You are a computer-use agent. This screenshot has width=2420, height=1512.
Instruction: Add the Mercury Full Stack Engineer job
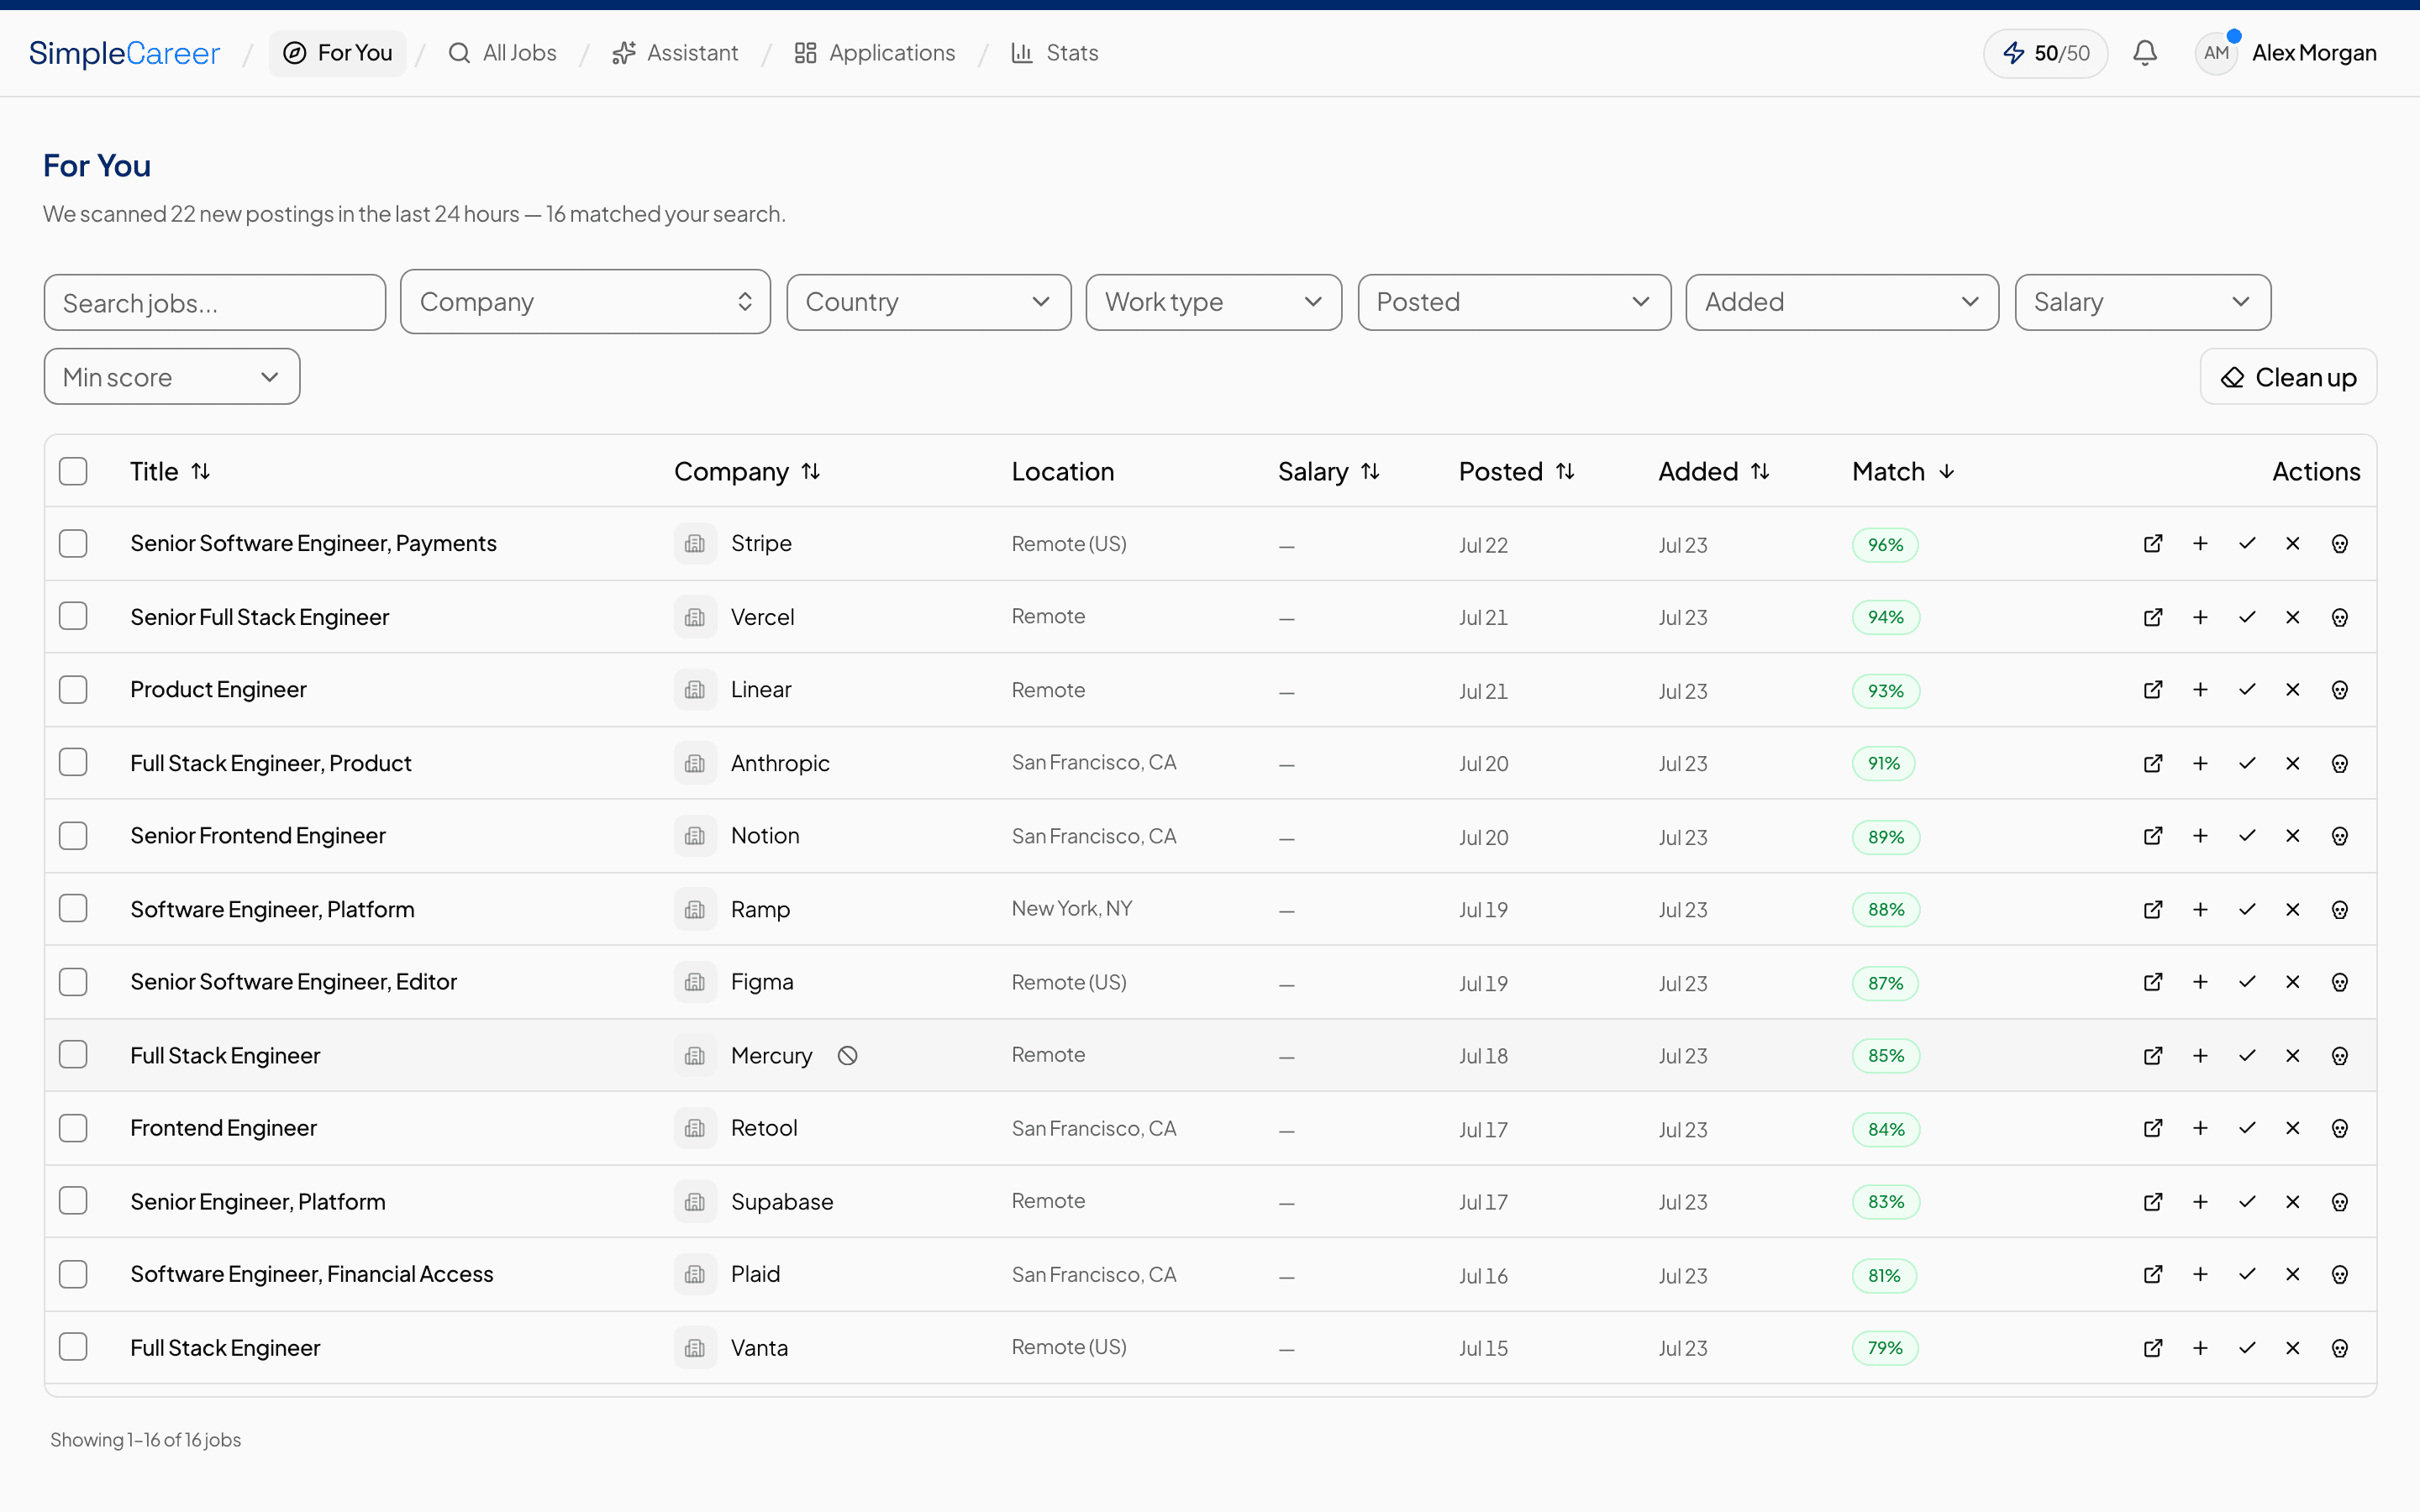pyautogui.click(x=2200, y=1055)
